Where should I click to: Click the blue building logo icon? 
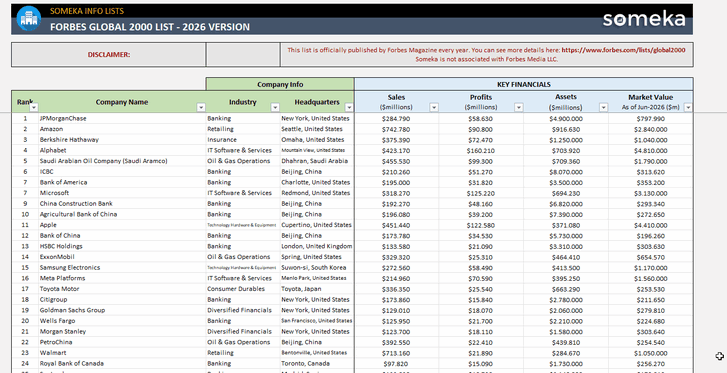(29, 19)
